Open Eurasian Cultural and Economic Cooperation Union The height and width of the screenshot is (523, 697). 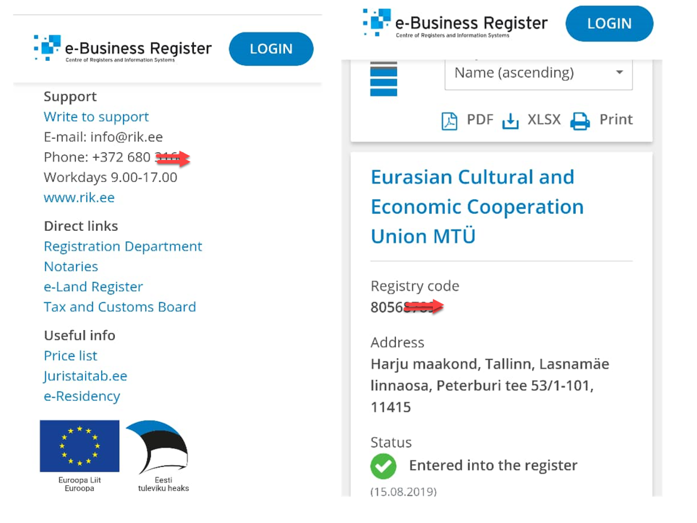coord(477,207)
